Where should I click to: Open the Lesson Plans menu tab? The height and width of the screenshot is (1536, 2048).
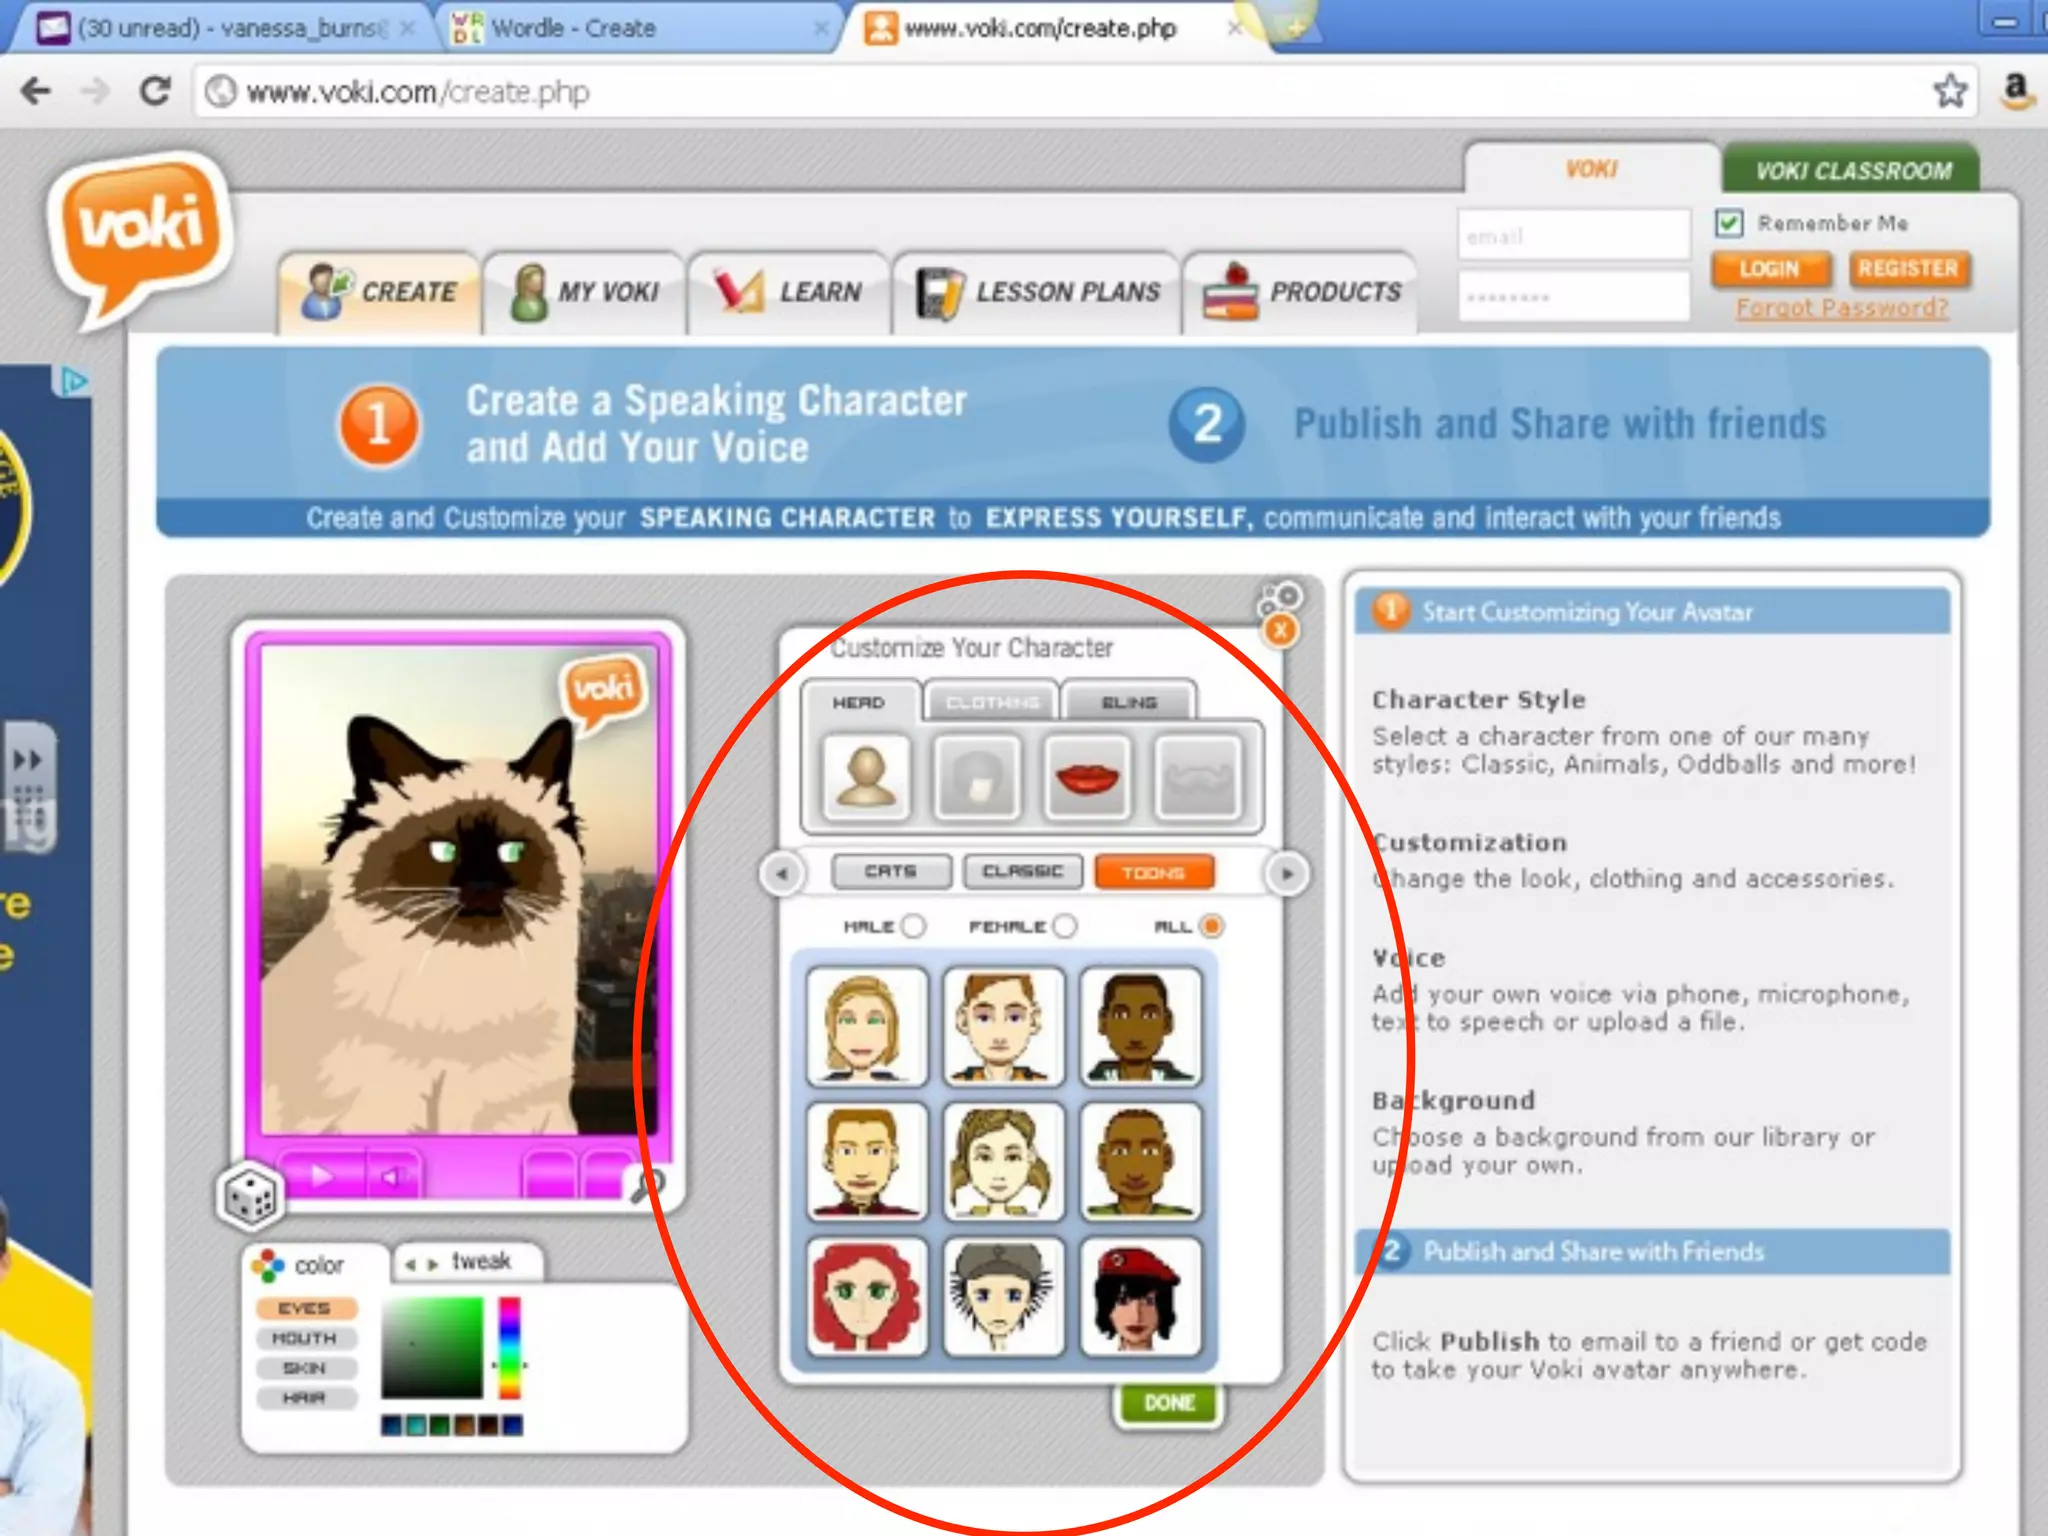coord(1039,292)
